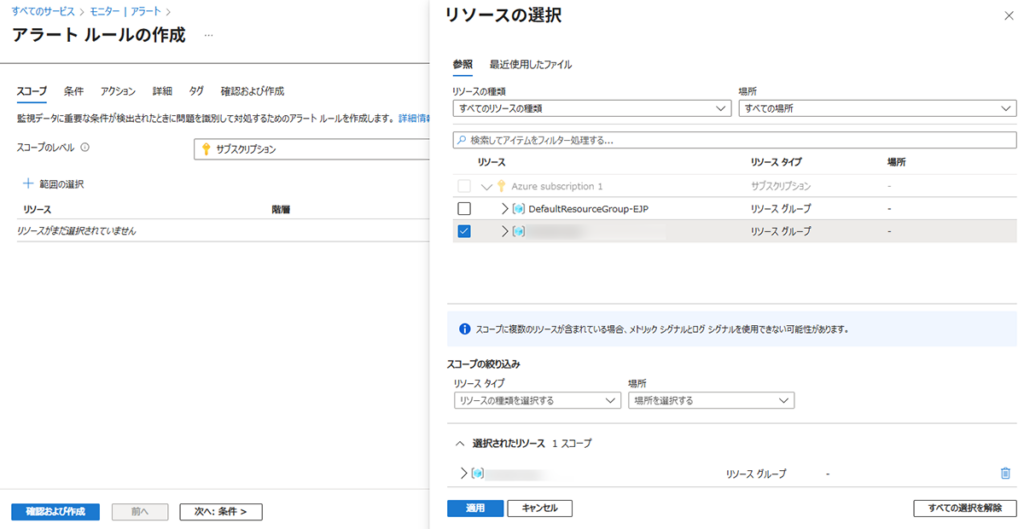Close the リソースの選択 panel
The image size is (1024, 529).
coord(1007,16)
